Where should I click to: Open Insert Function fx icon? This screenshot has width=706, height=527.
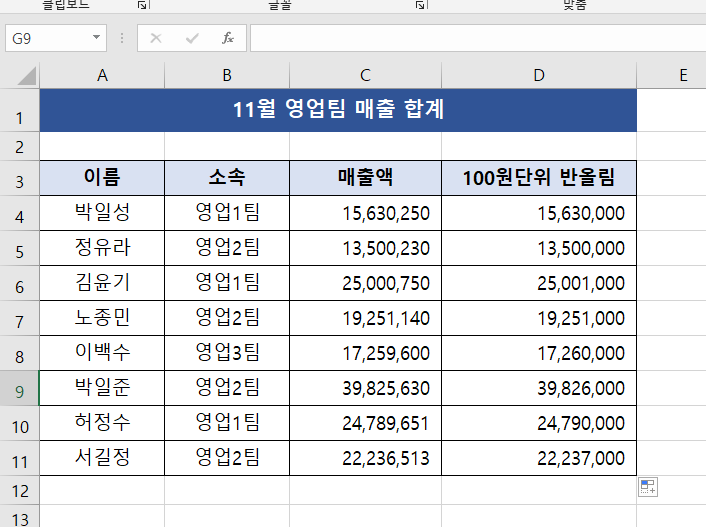point(228,38)
